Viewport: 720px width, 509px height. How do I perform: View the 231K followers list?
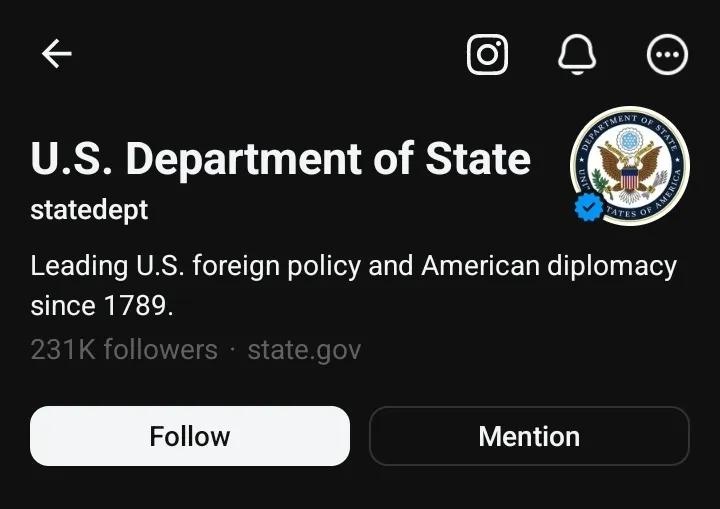tap(124, 350)
